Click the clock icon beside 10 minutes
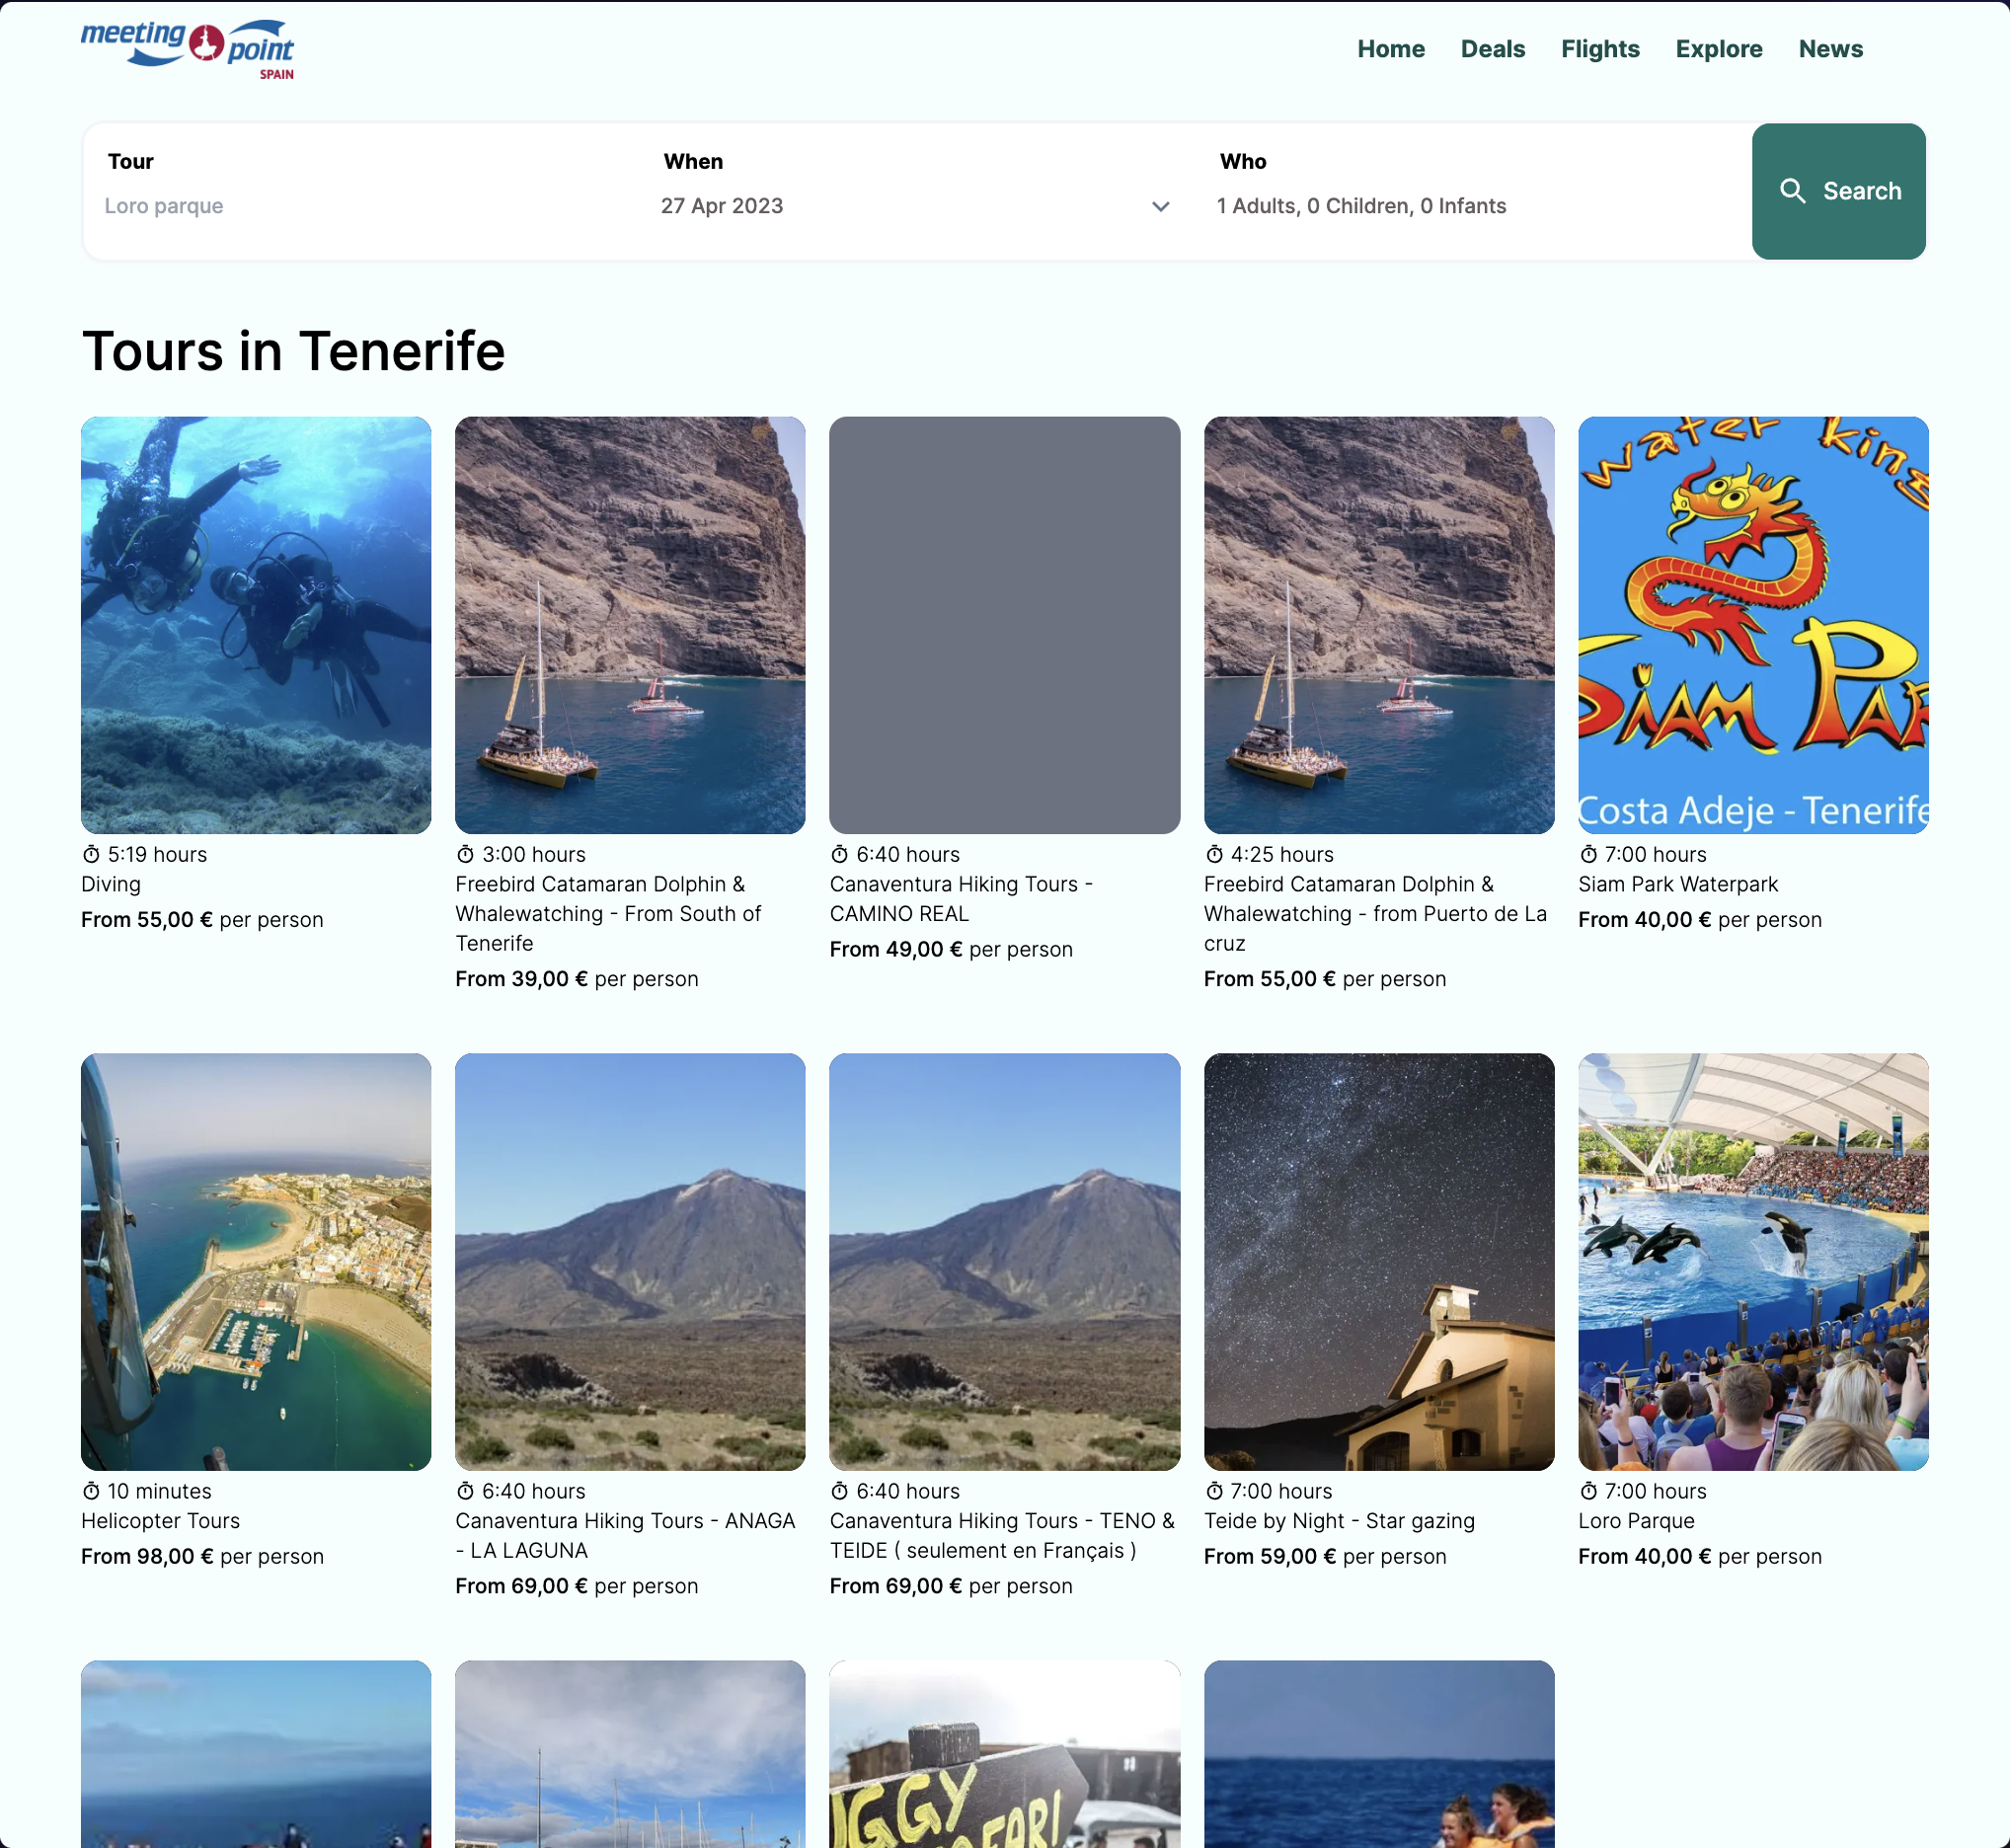Image resolution: width=2010 pixels, height=1848 pixels. click(91, 1491)
